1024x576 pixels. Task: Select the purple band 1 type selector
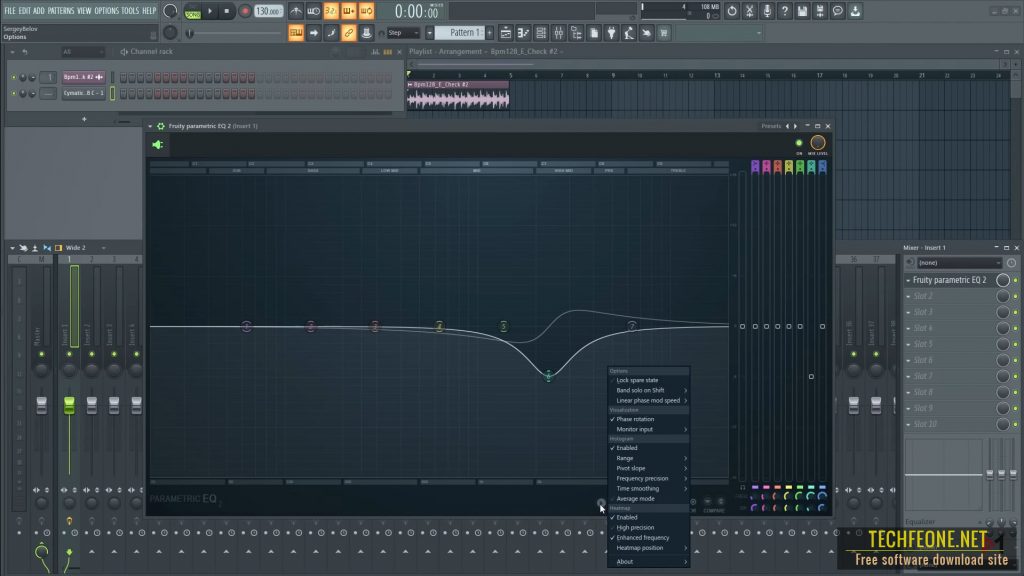coord(755,167)
